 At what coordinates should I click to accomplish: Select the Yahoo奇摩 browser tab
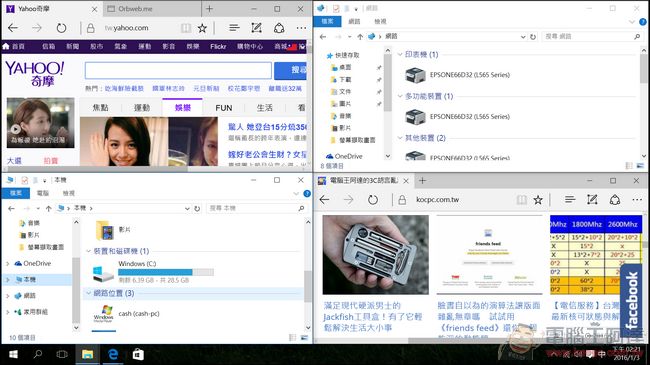pos(51,9)
